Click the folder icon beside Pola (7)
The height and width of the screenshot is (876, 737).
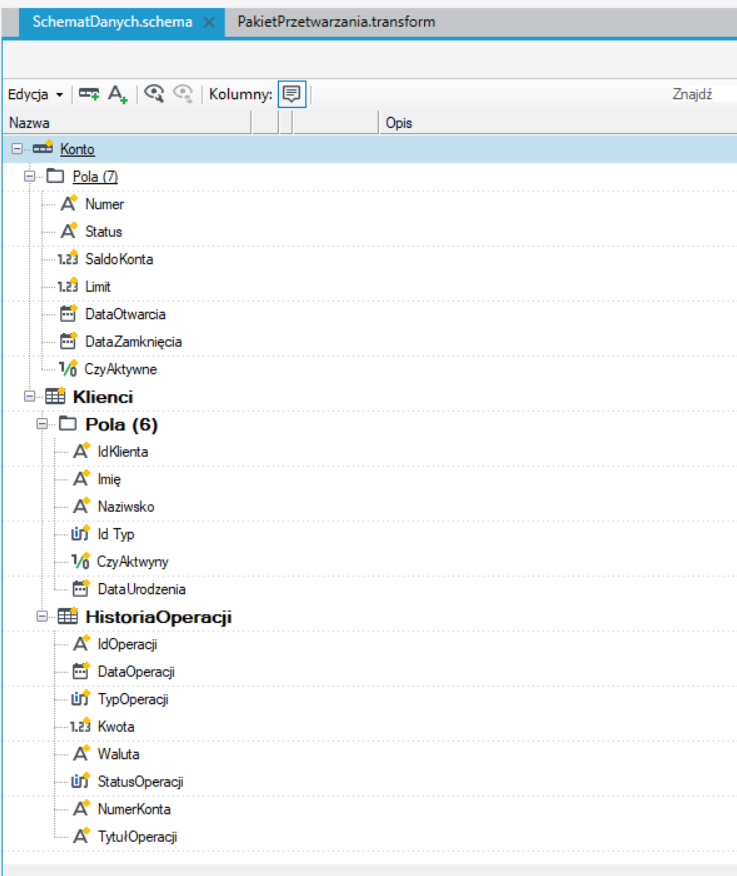coord(55,176)
